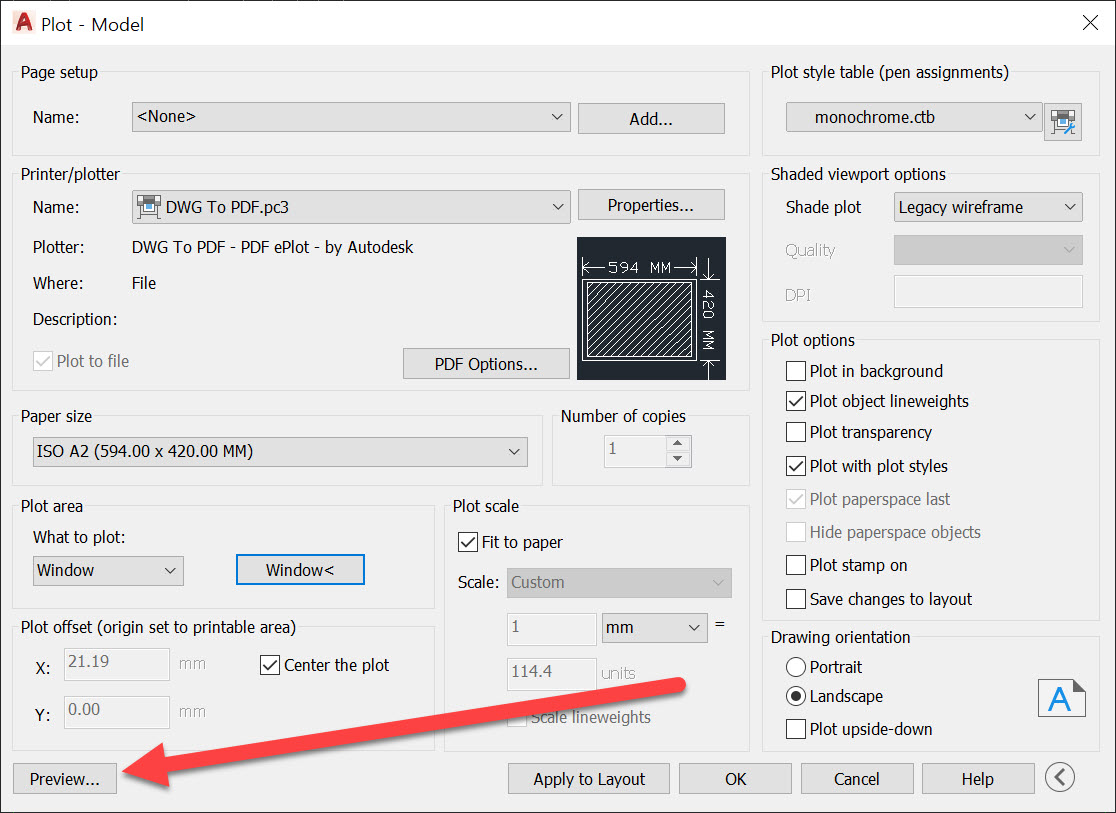Enable Plot transparency checkbox
Screen dimensions: 1116x813
pos(796,432)
